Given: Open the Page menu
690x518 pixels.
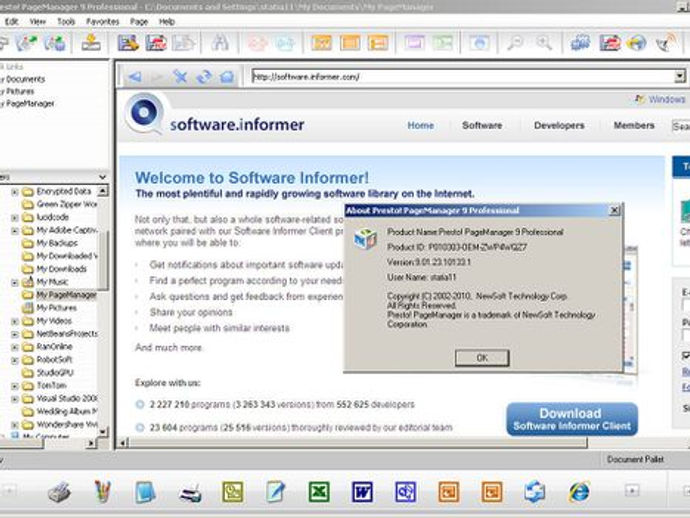Looking at the screenshot, I should 139,22.
